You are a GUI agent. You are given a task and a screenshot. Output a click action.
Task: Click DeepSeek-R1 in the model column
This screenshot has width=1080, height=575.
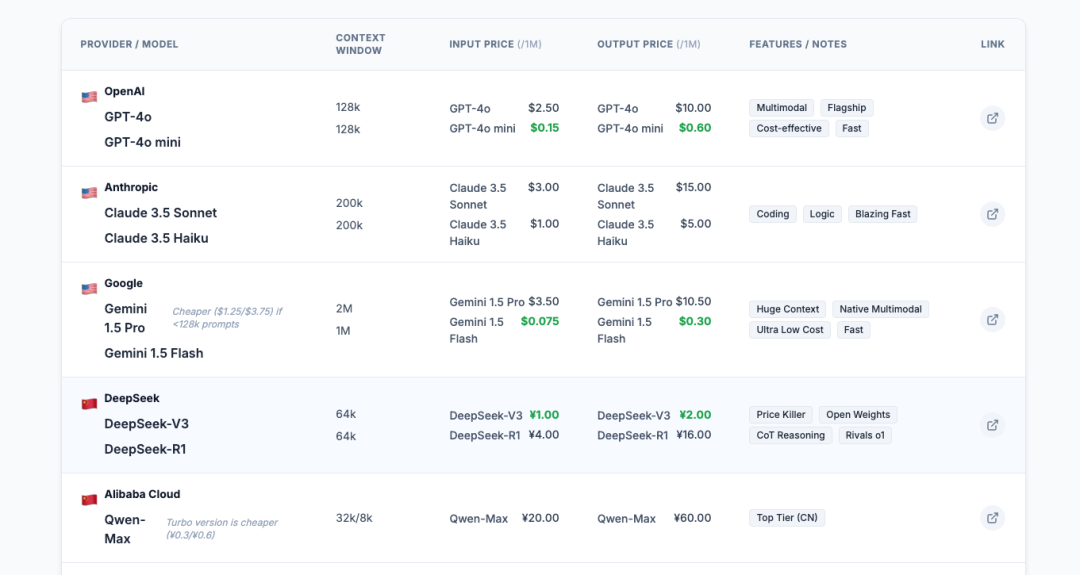[145, 449]
